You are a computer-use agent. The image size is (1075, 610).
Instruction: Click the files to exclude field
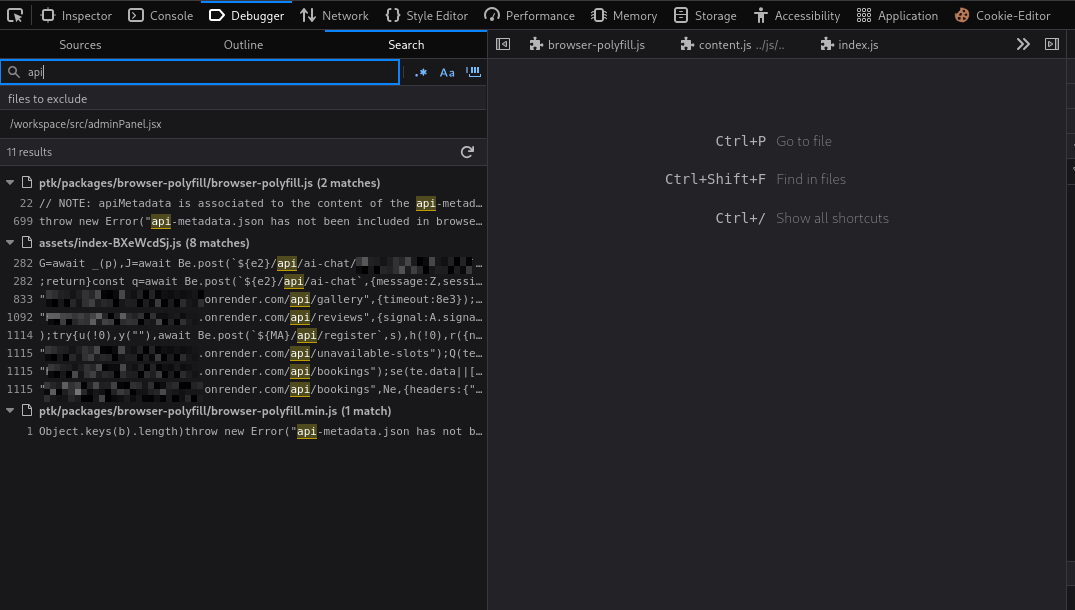coord(243,99)
